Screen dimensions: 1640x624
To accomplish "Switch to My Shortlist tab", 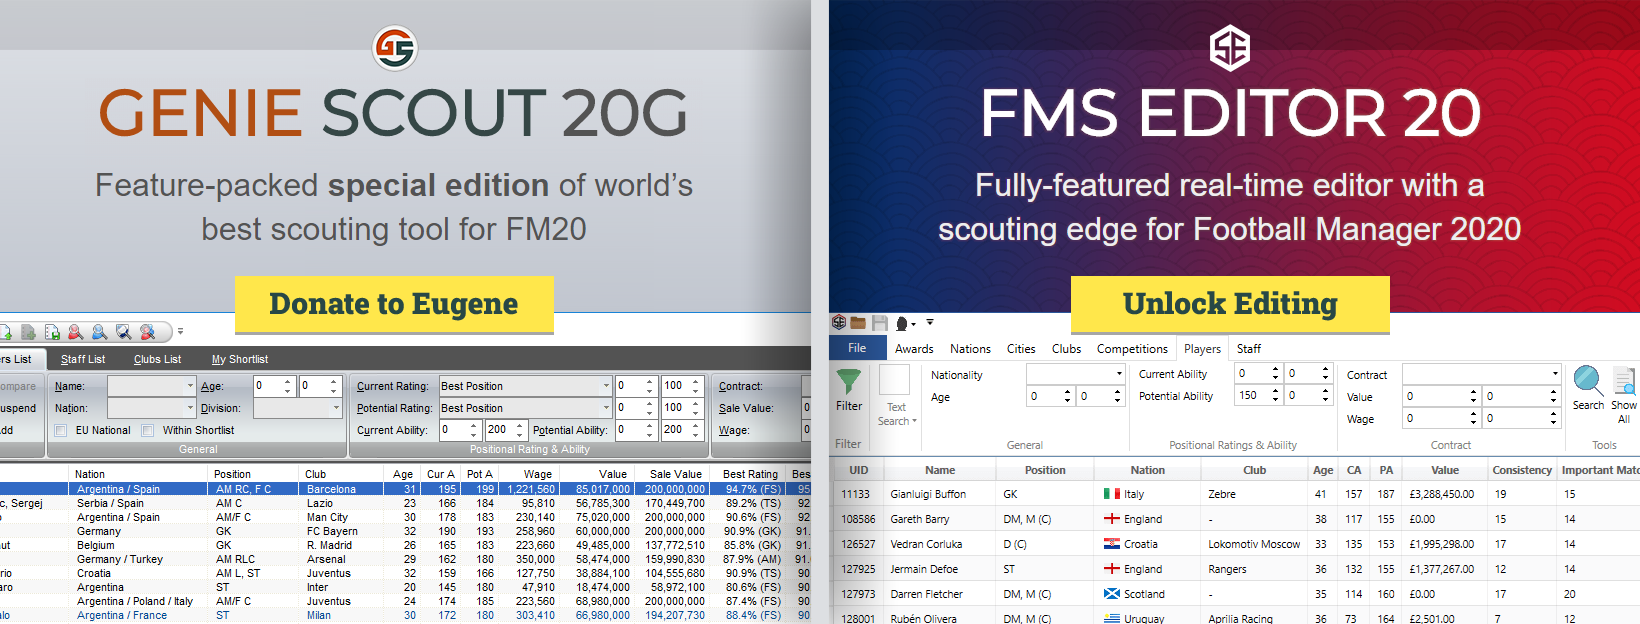I will [x=240, y=359].
